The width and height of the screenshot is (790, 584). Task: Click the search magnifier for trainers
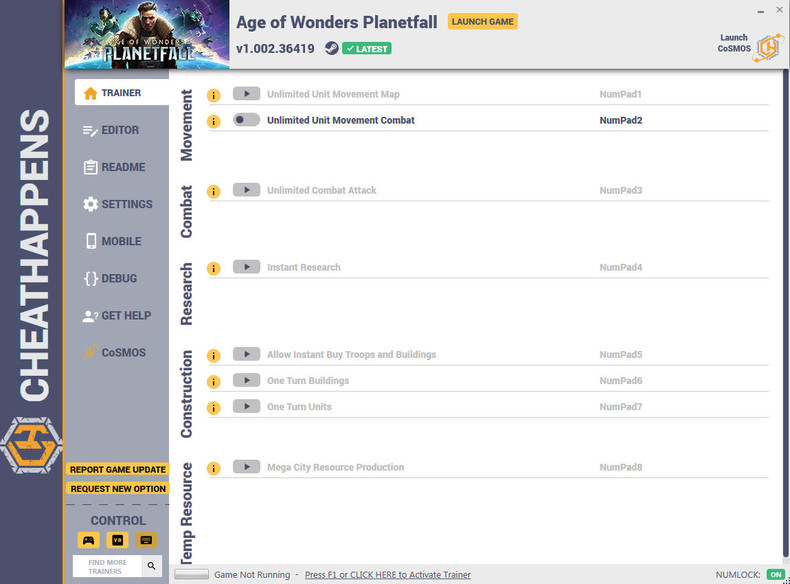pos(151,566)
